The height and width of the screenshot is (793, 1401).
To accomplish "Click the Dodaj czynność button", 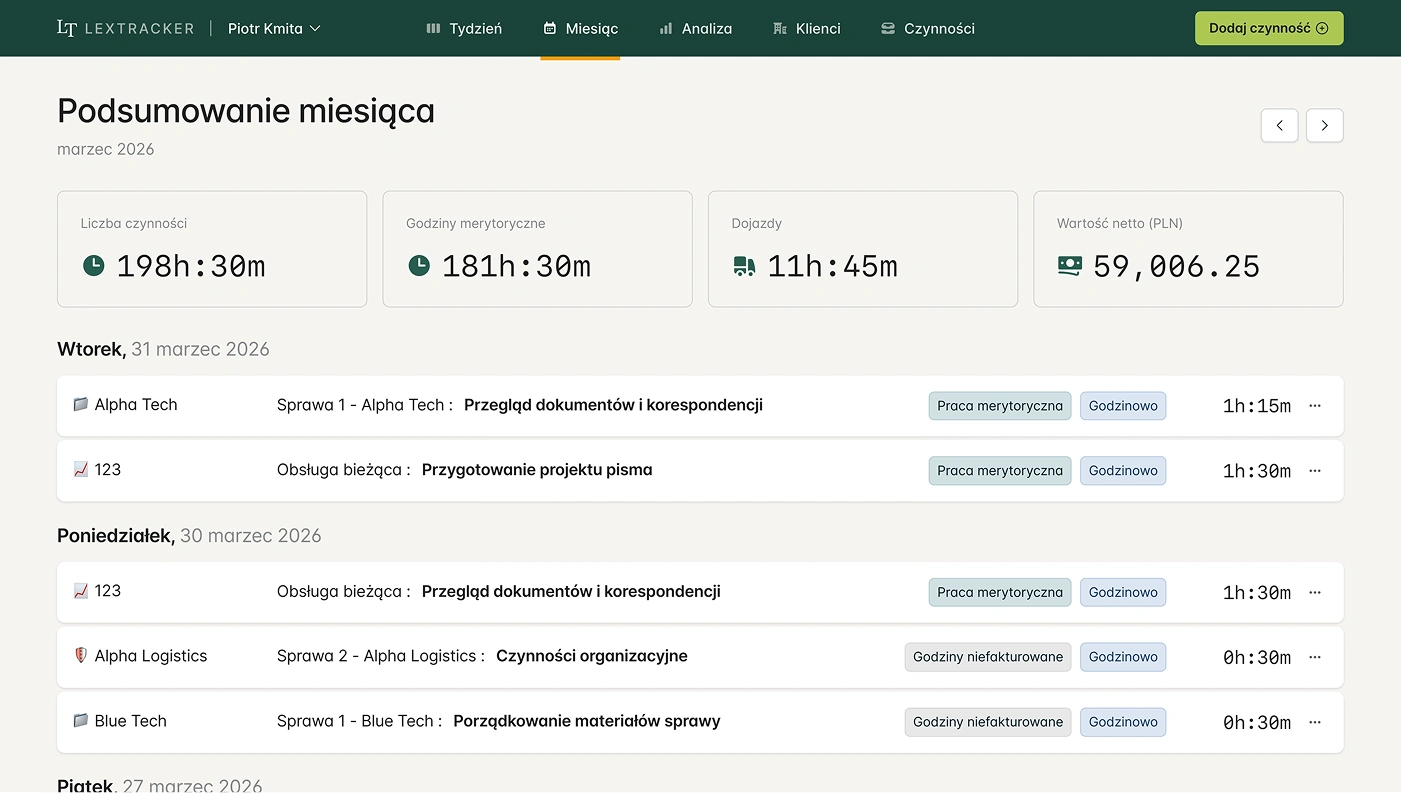I will [1268, 28].
